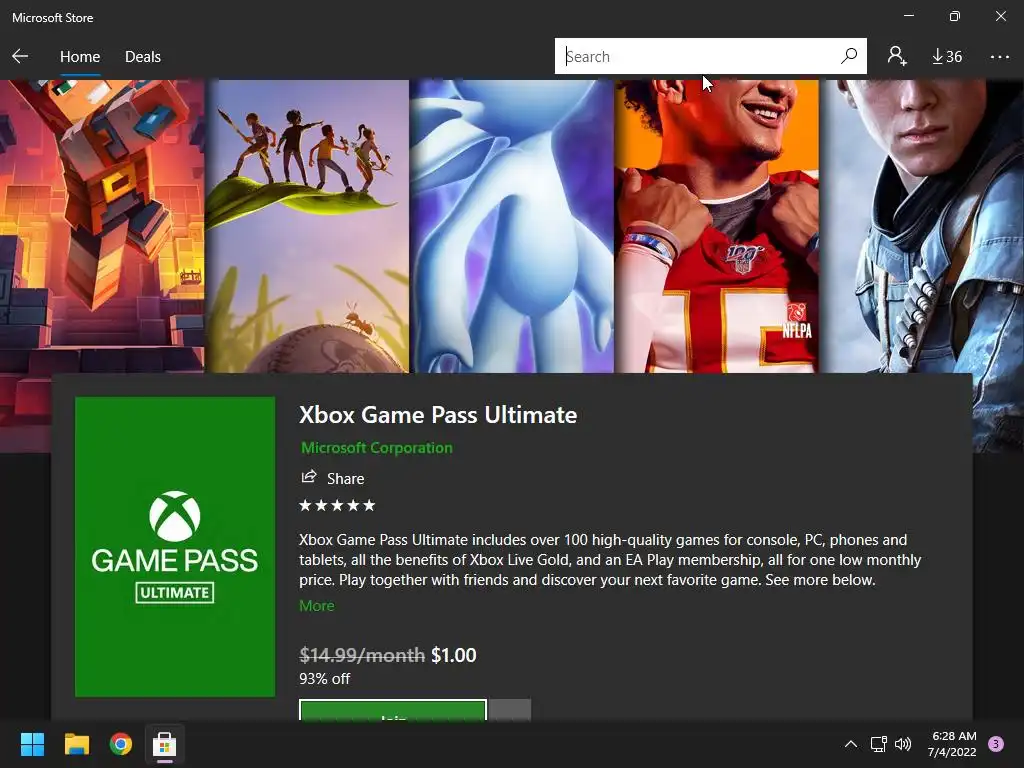This screenshot has height=768, width=1024.
Task: Open the Madden NFL banner image
Action: click(x=716, y=226)
